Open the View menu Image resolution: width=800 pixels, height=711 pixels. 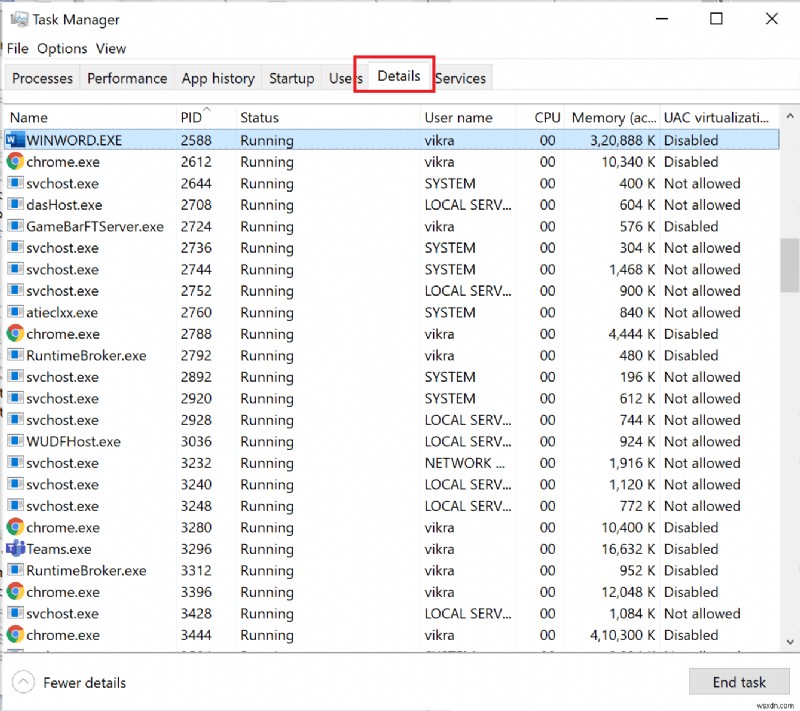click(x=111, y=48)
